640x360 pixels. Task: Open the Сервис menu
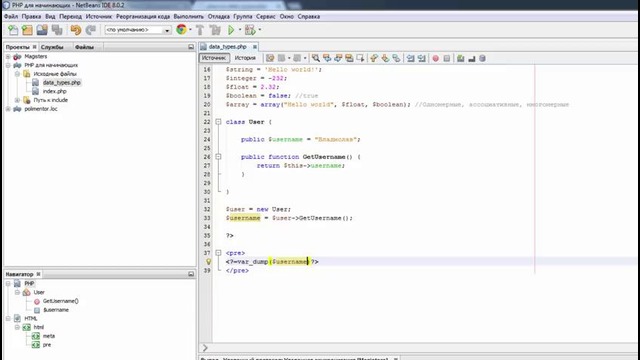click(x=266, y=16)
